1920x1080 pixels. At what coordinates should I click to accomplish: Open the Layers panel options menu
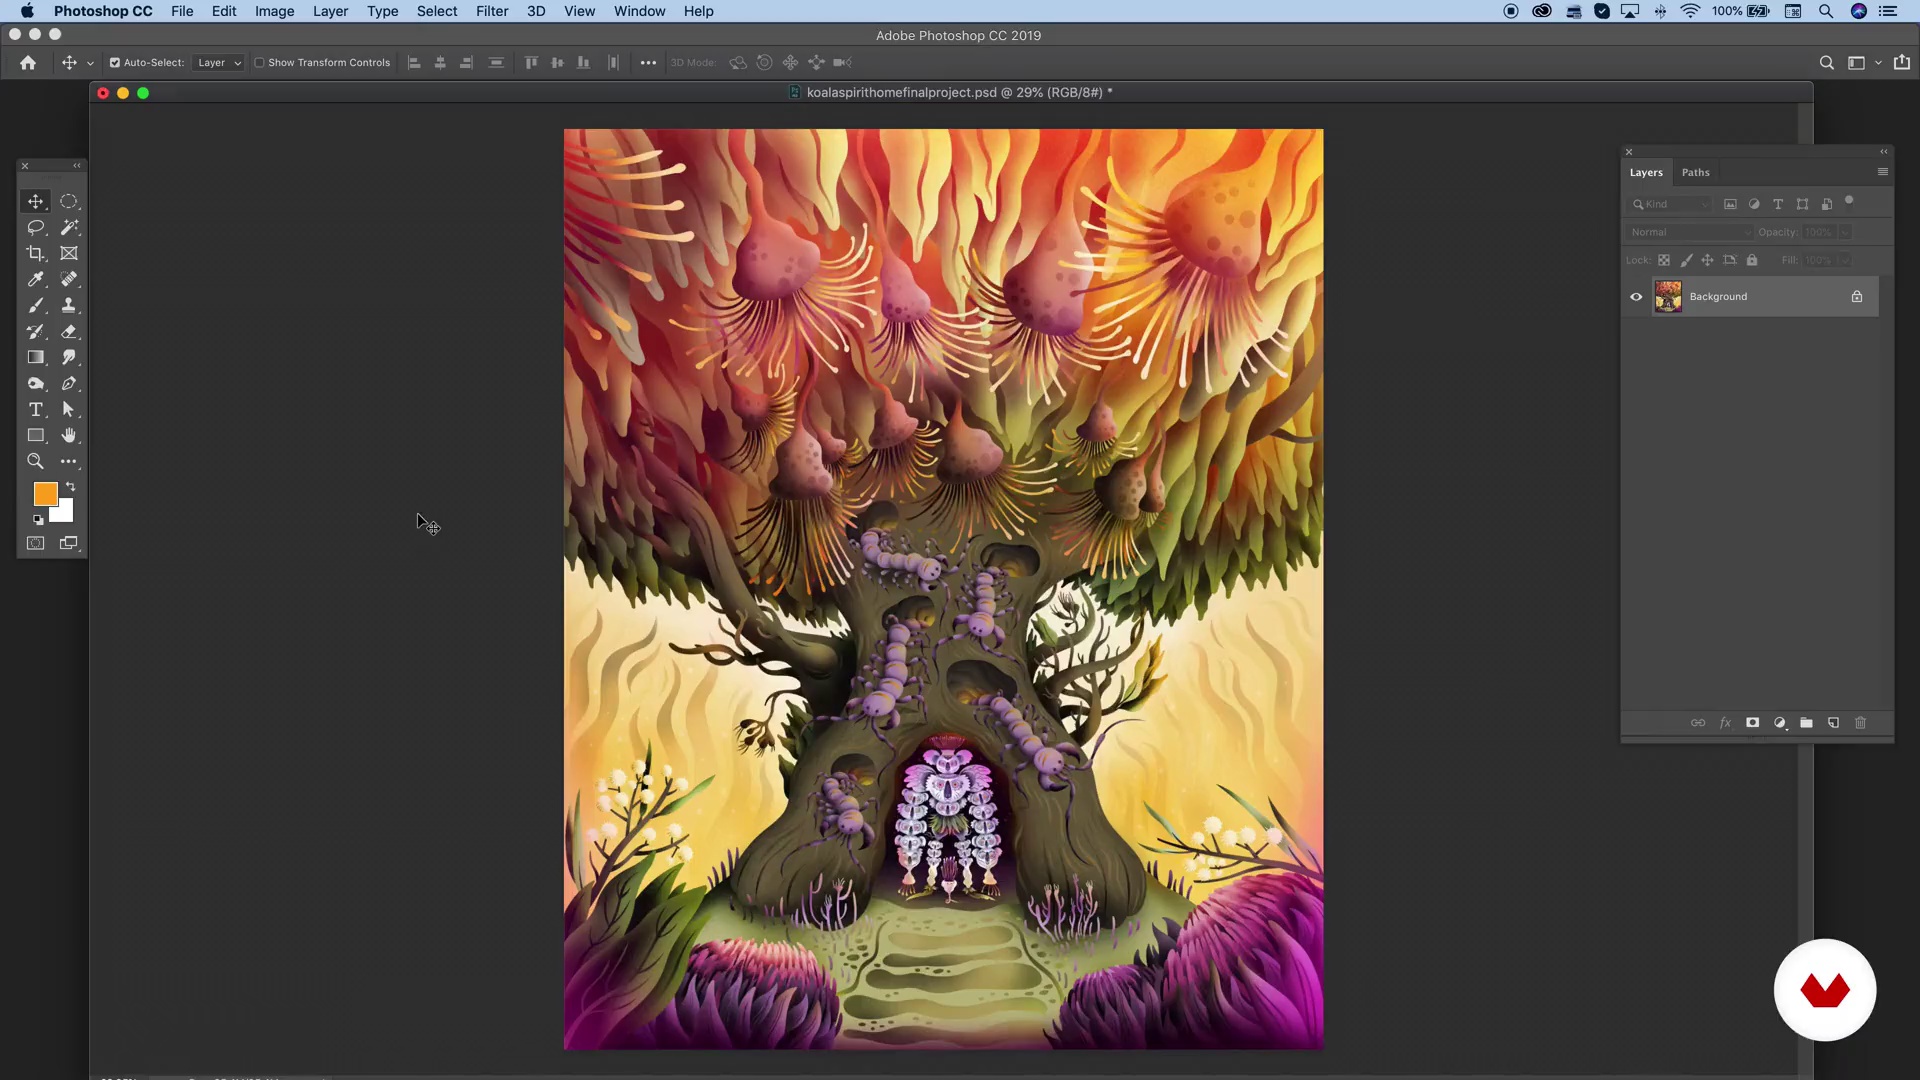(x=1883, y=172)
